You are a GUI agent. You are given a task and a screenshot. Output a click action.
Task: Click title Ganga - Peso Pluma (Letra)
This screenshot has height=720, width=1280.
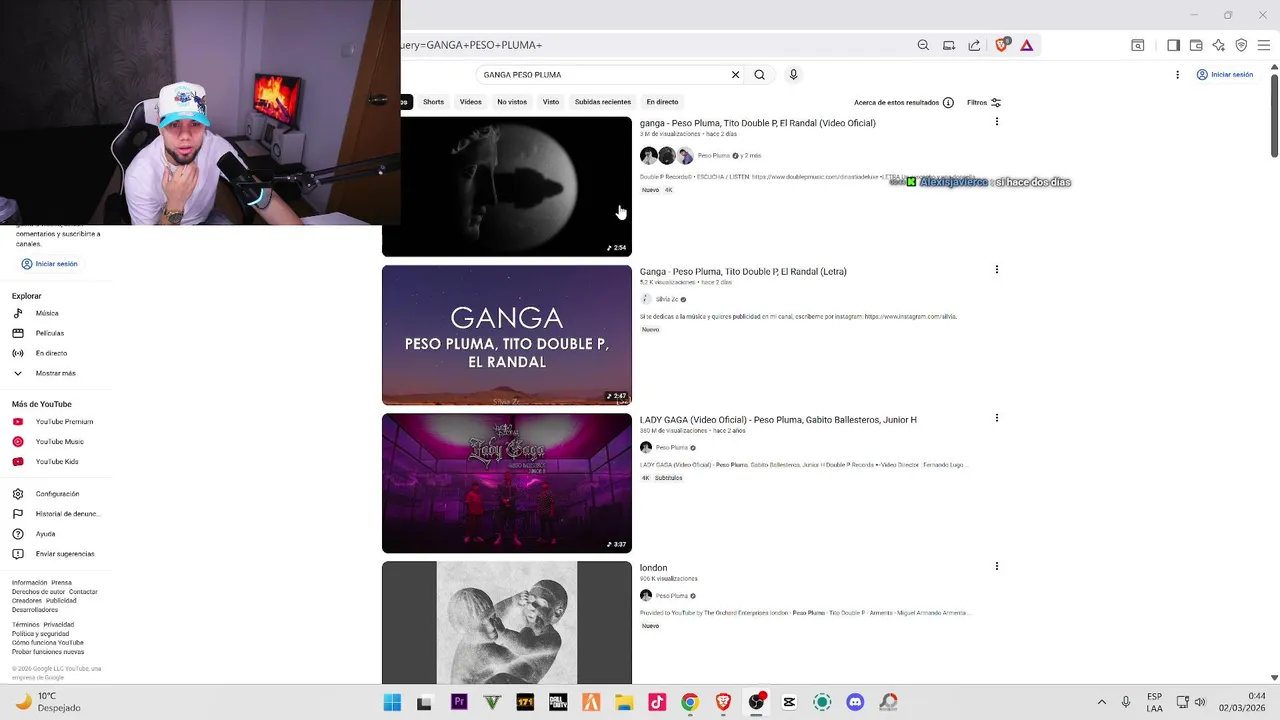tap(743, 271)
